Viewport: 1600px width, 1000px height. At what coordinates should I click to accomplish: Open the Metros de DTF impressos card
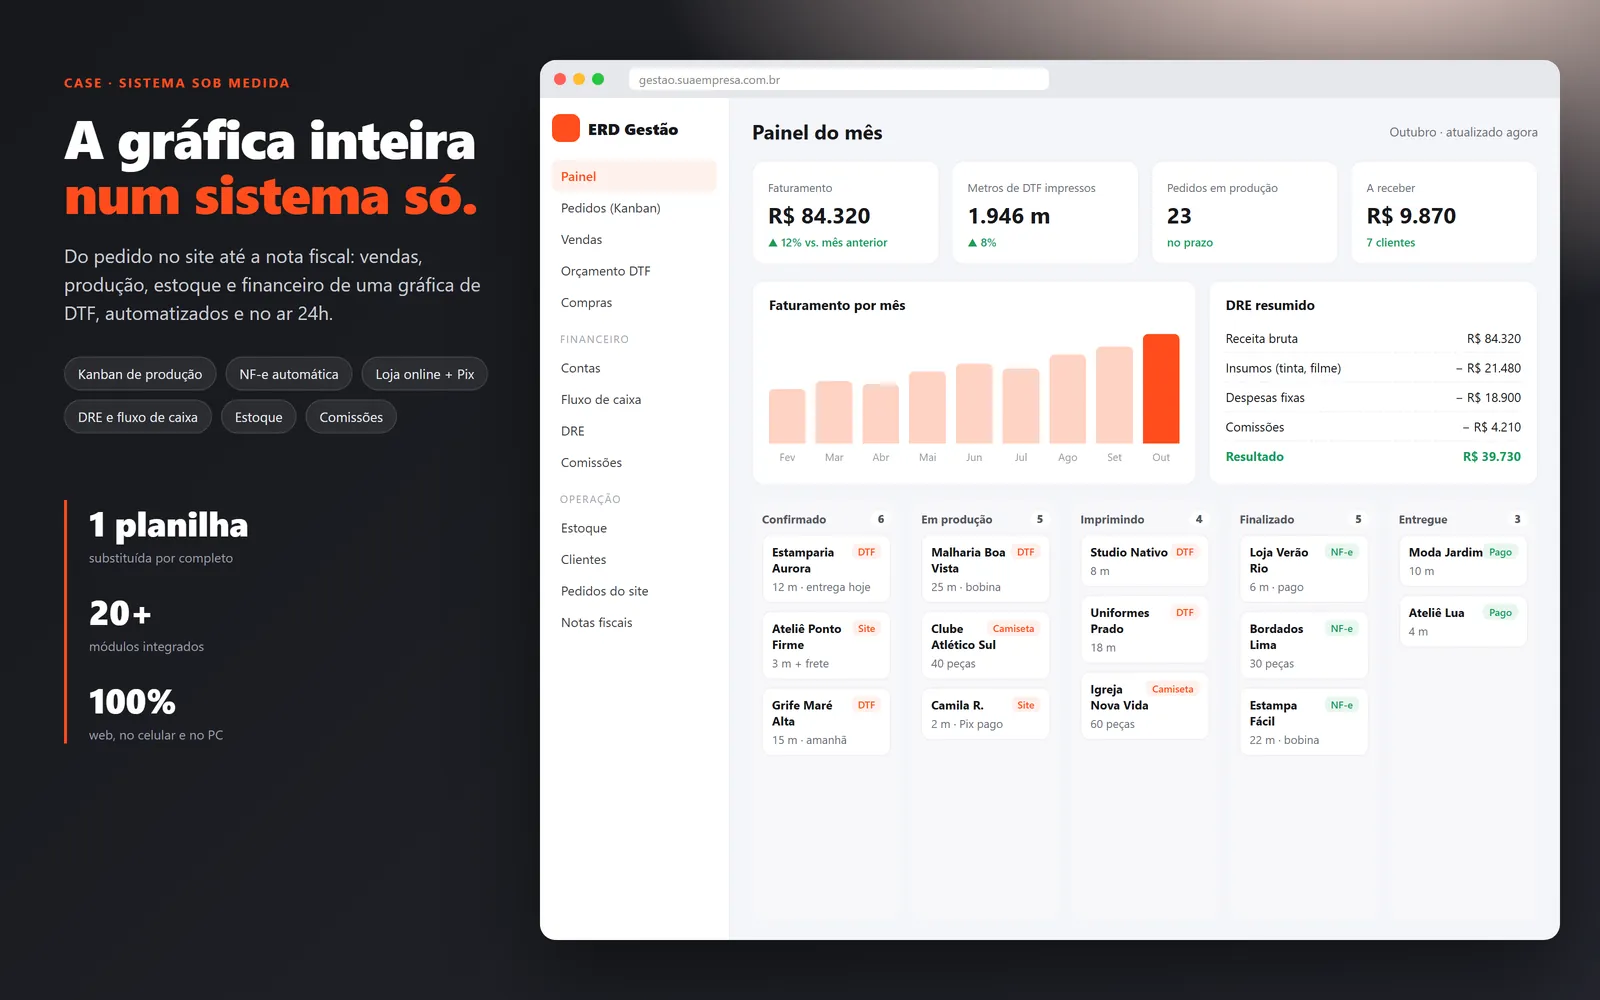click(x=1045, y=213)
